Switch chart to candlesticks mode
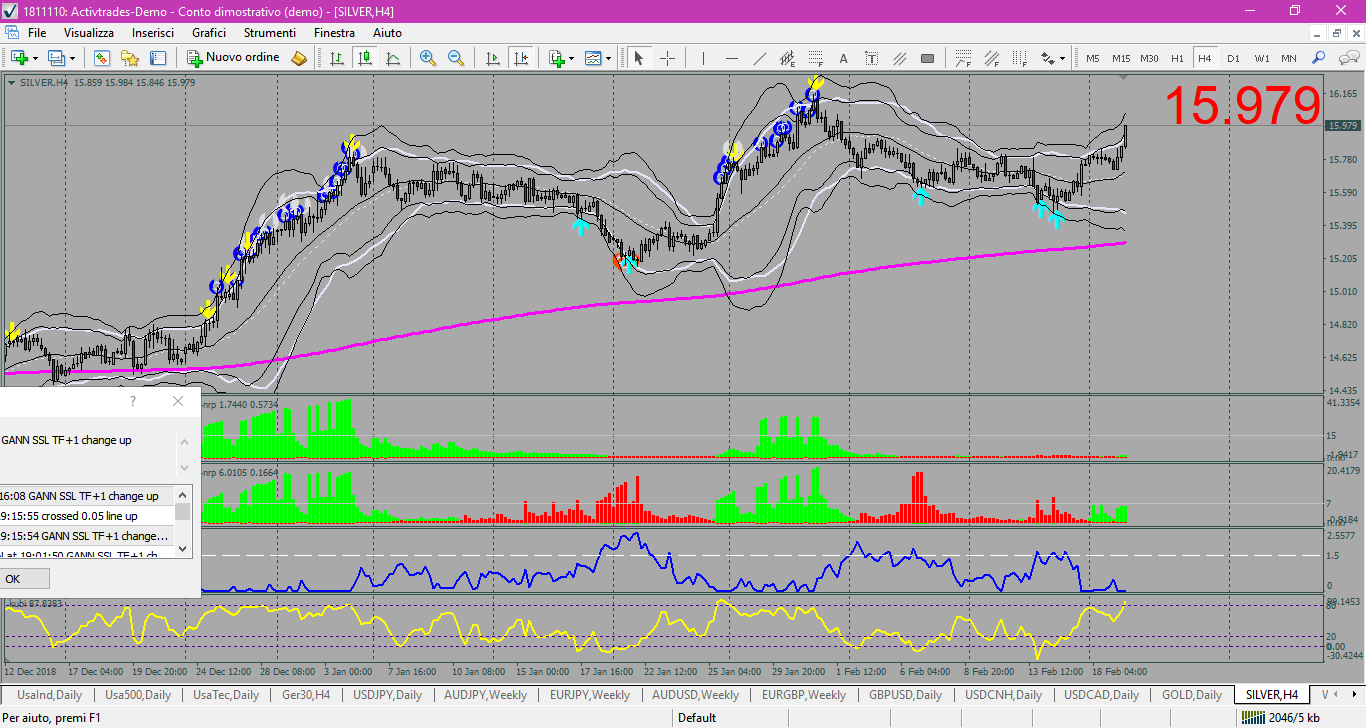Viewport: 1366px width, 728px height. pyautogui.click(x=365, y=58)
